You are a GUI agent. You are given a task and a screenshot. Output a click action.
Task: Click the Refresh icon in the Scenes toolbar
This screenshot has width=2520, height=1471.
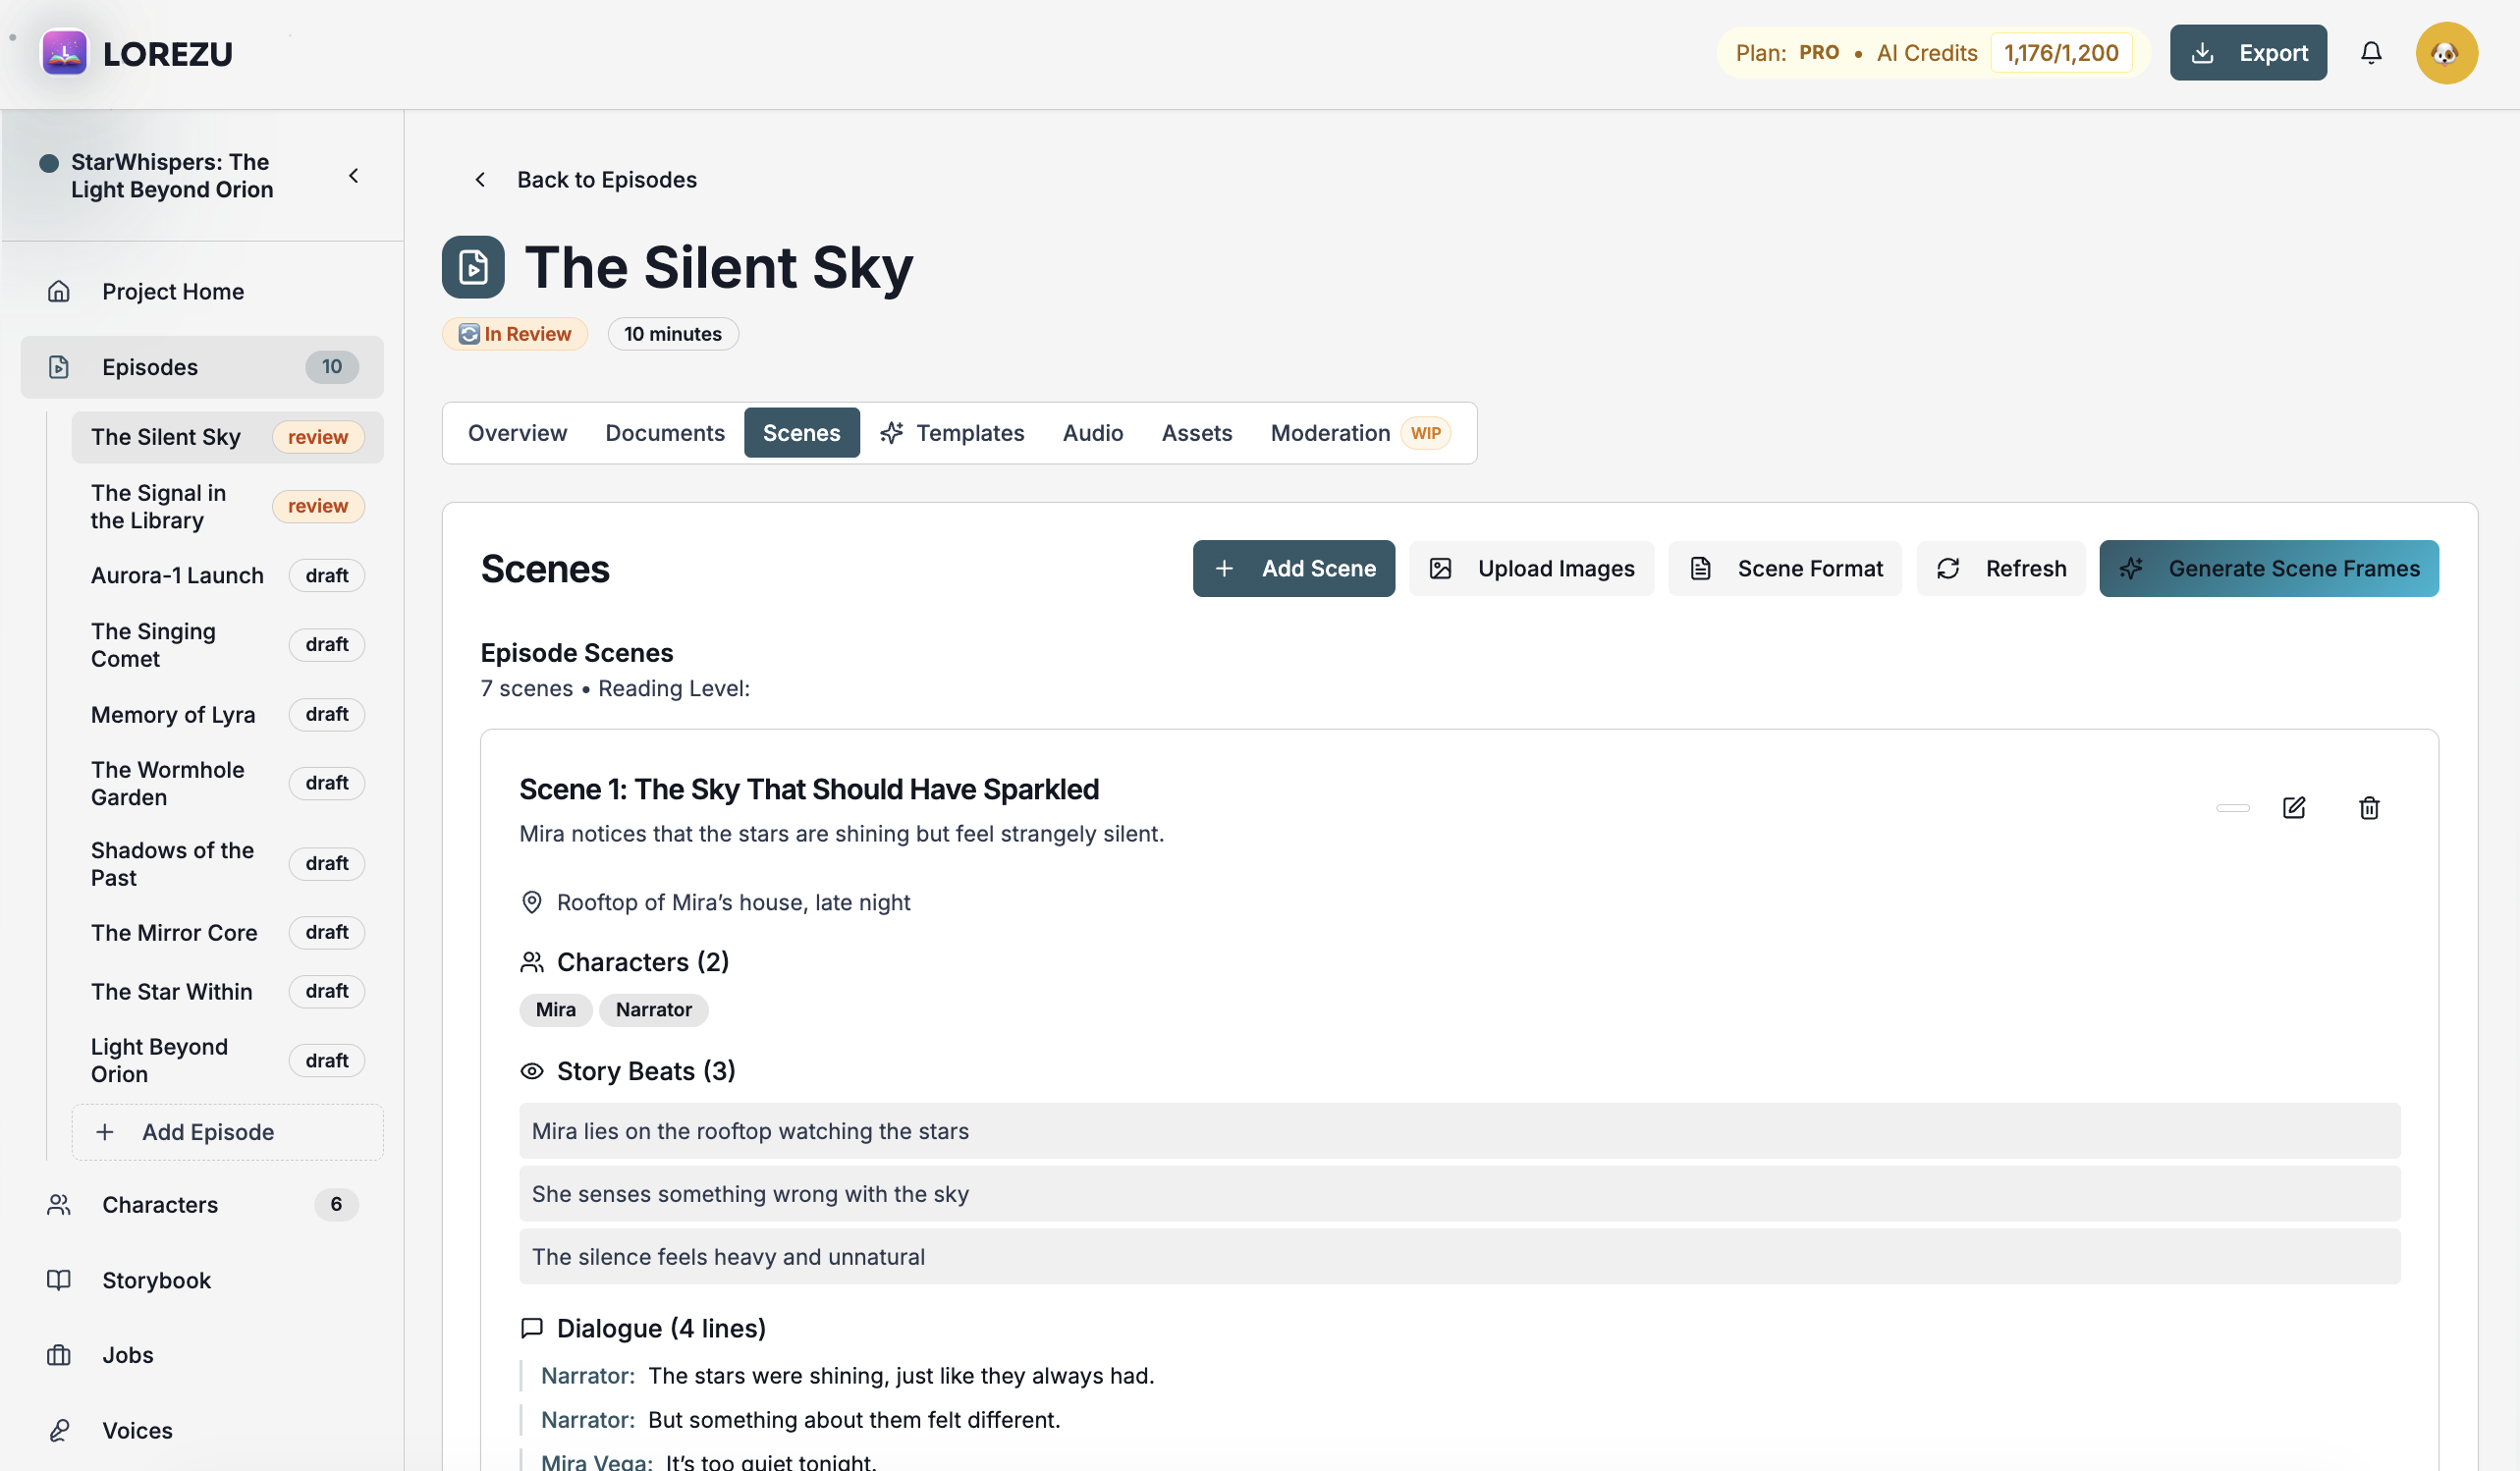tap(1948, 568)
